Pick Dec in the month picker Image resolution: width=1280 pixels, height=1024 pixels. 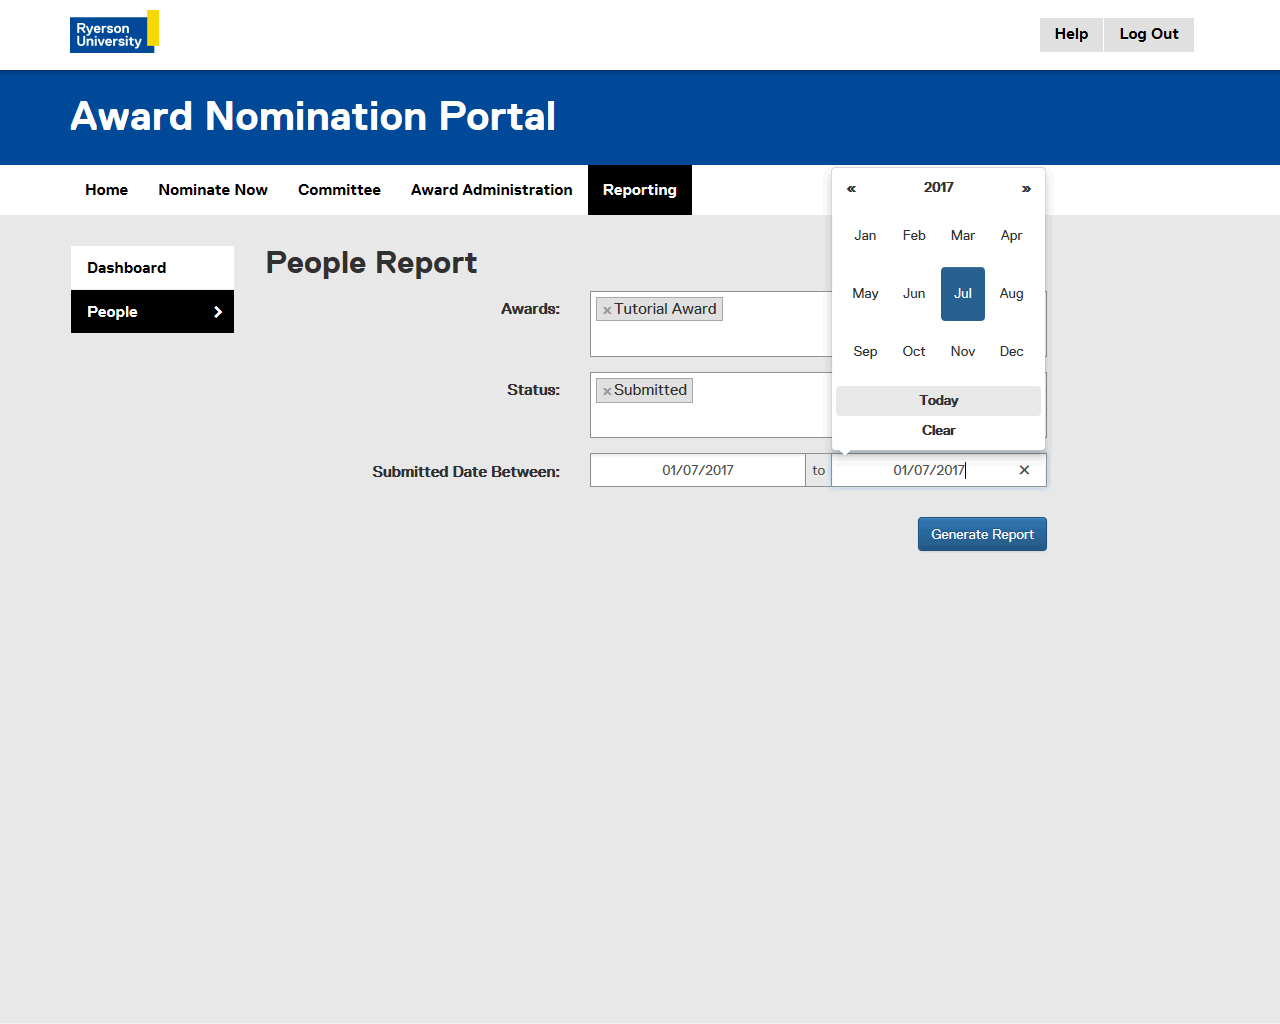click(1011, 352)
